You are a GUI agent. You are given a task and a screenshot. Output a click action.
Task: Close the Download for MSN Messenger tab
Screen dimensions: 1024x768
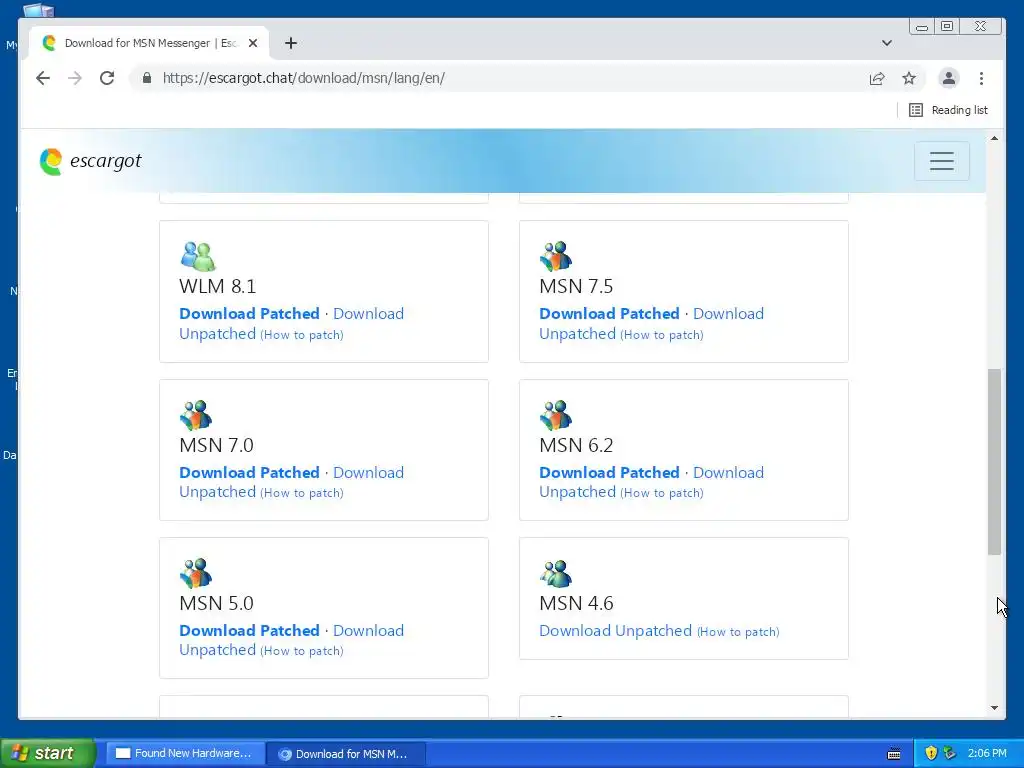pos(253,43)
